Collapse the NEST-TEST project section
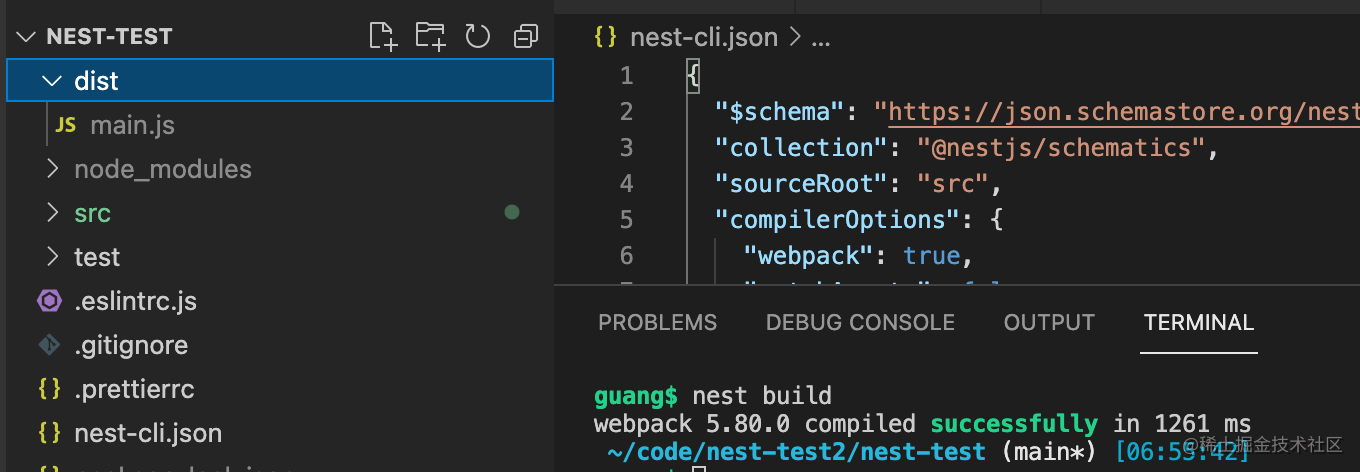The width and height of the screenshot is (1360, 472). tap(26, 37)
